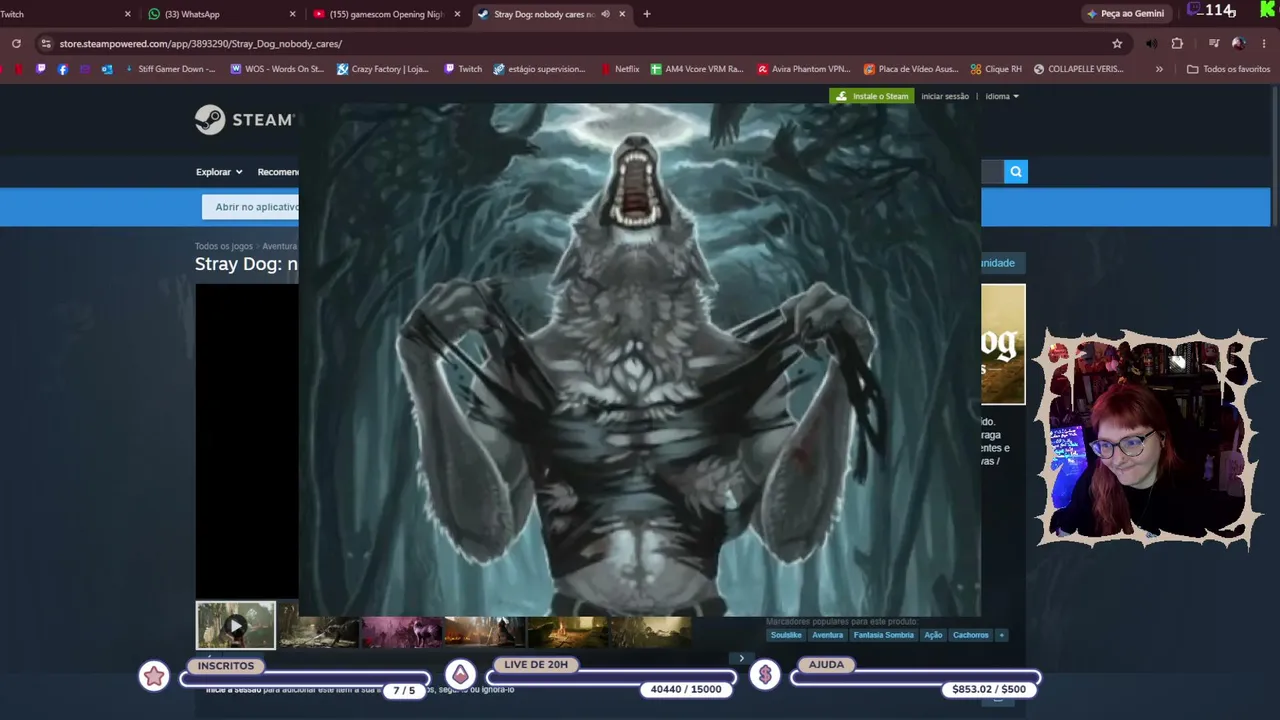Open the Aventura tag under popular markers
1280x720 pixels.
click(827, 635)
